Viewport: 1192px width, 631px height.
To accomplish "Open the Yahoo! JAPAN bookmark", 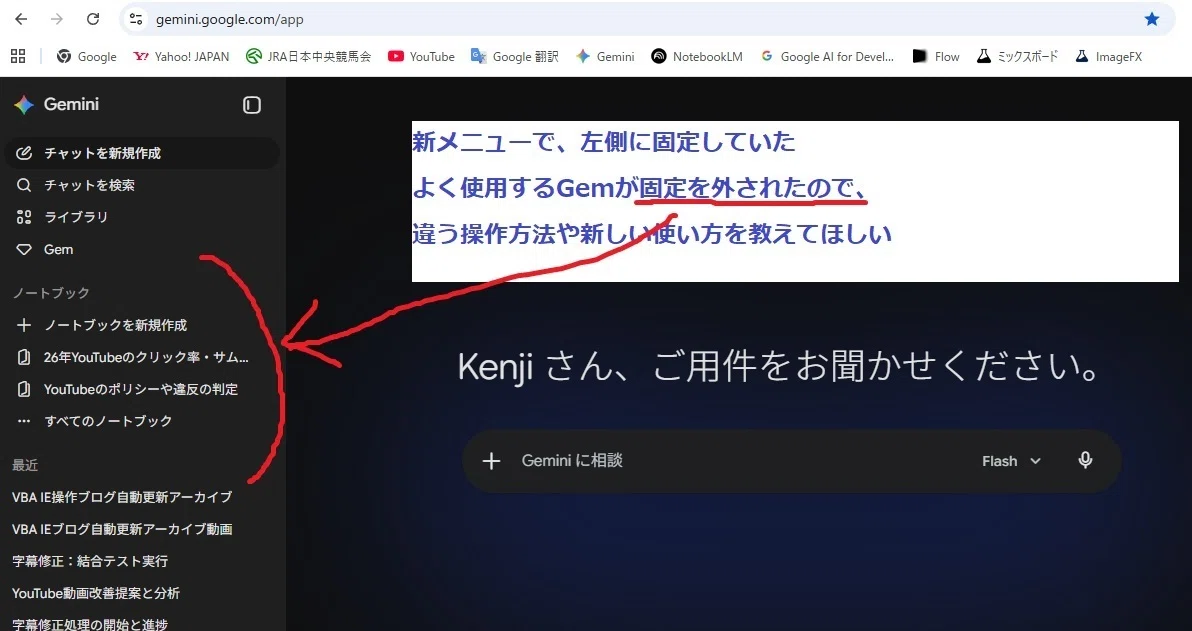I will pos(181,56).
